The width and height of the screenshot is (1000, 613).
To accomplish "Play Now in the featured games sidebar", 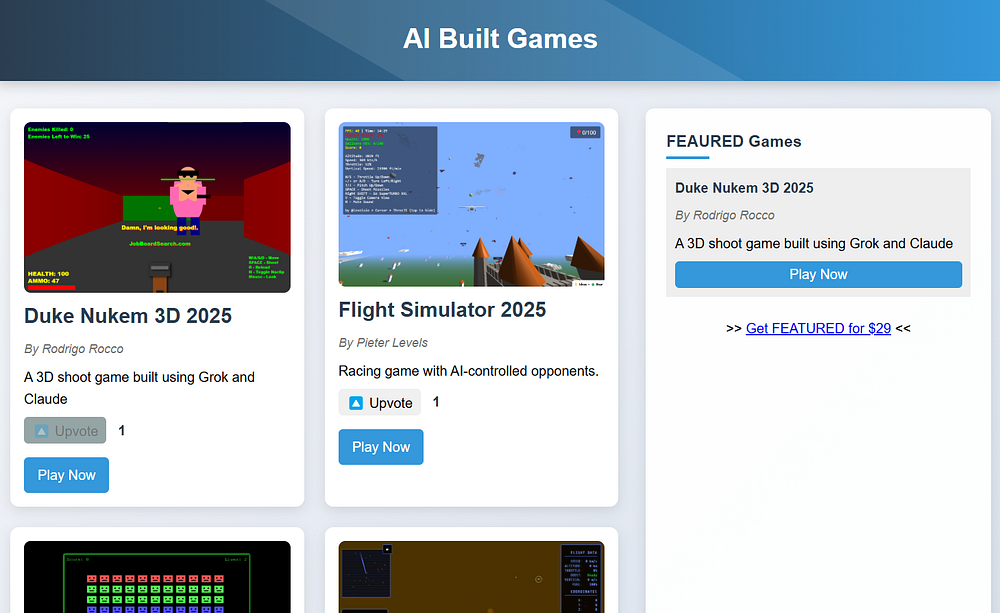I will click(x=818, y=274).
